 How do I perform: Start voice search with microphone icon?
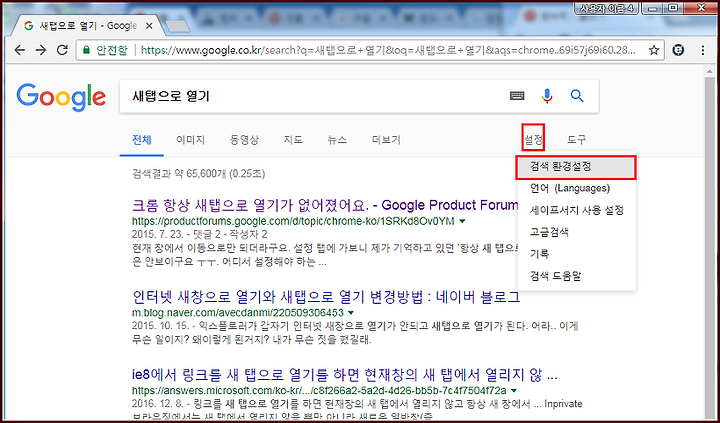coord(547,96)
